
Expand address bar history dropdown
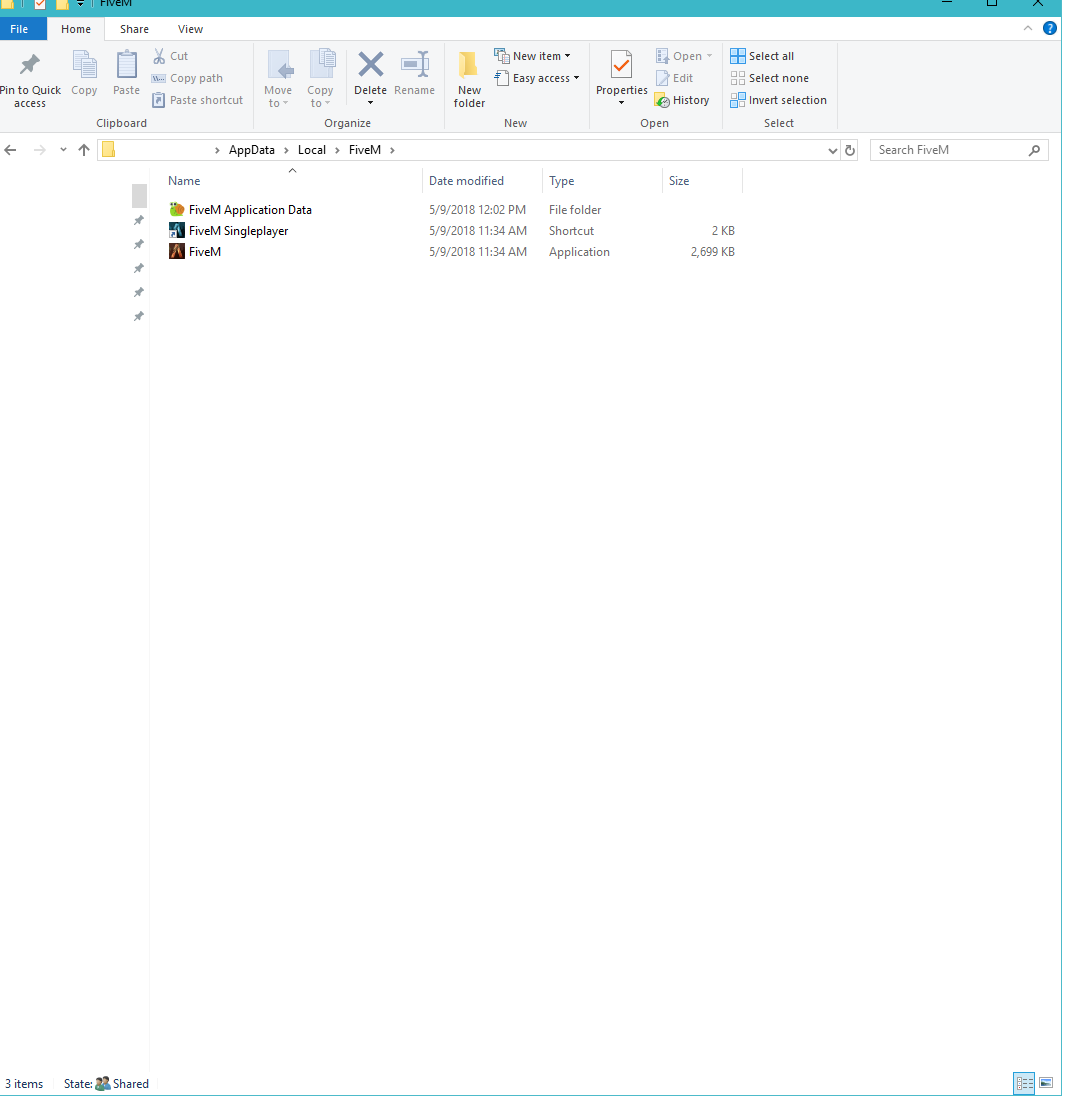(x=833, y=150)
